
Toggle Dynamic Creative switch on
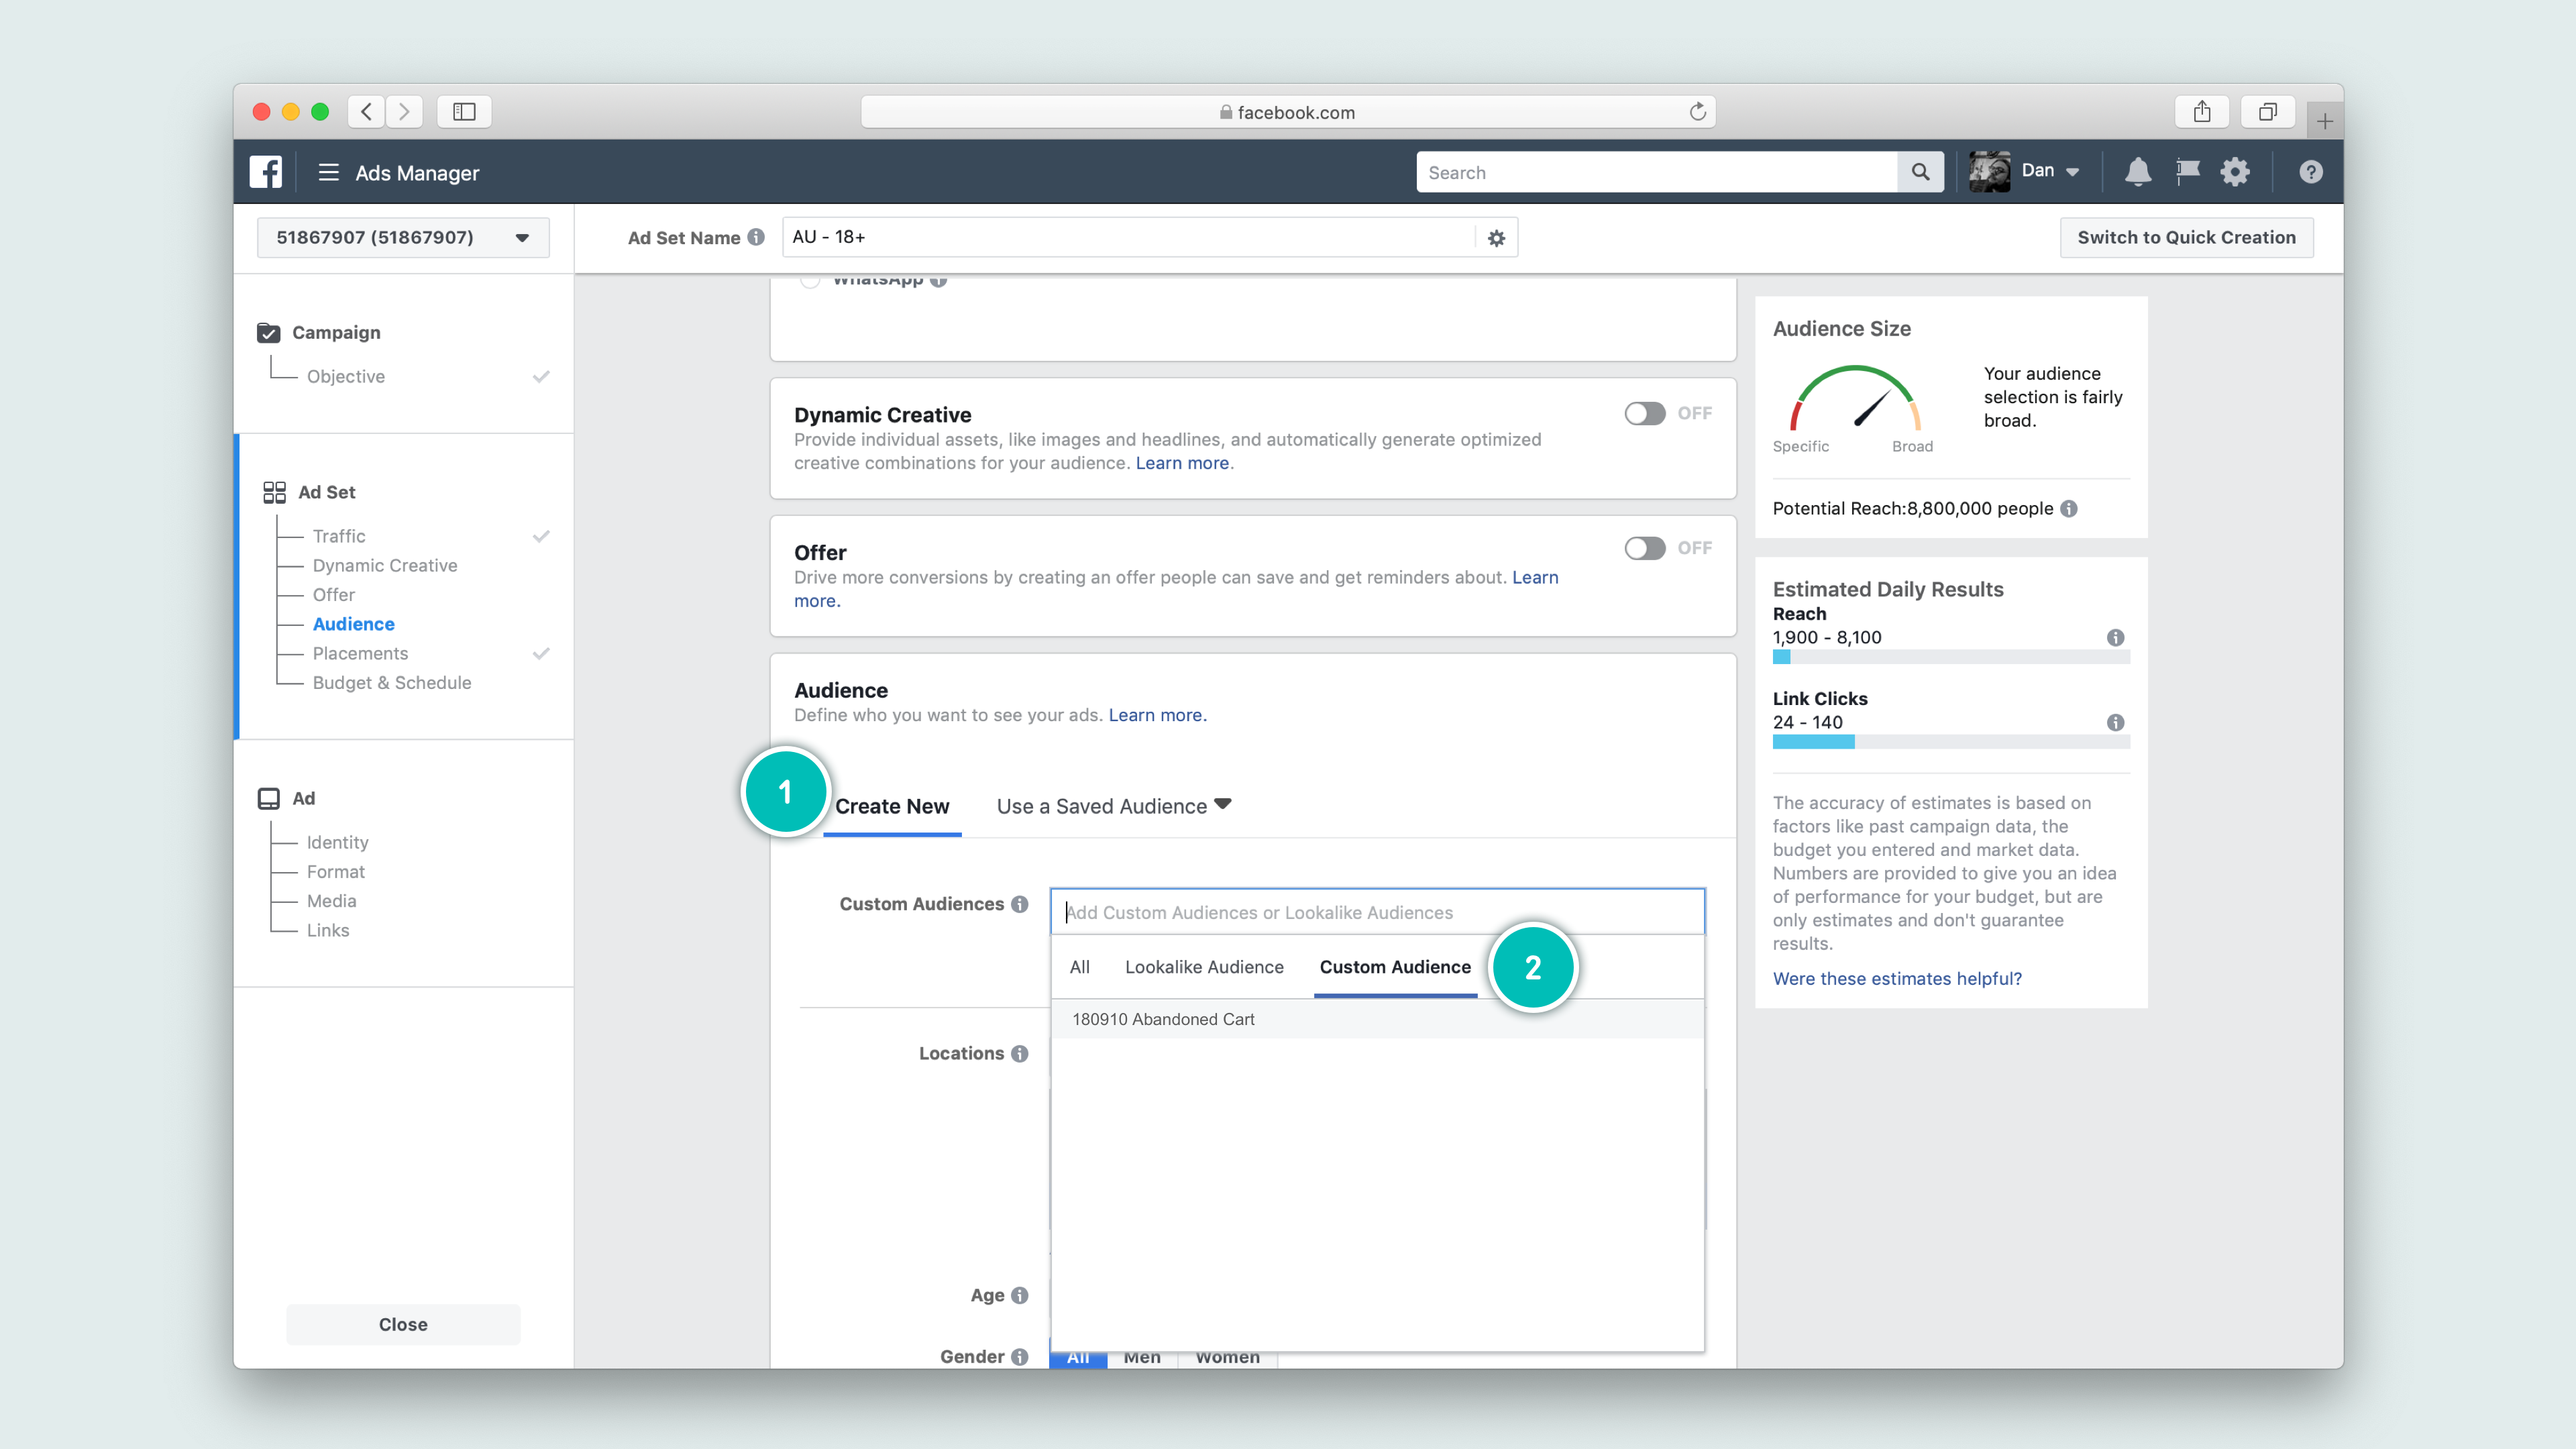pos(1645,413)
